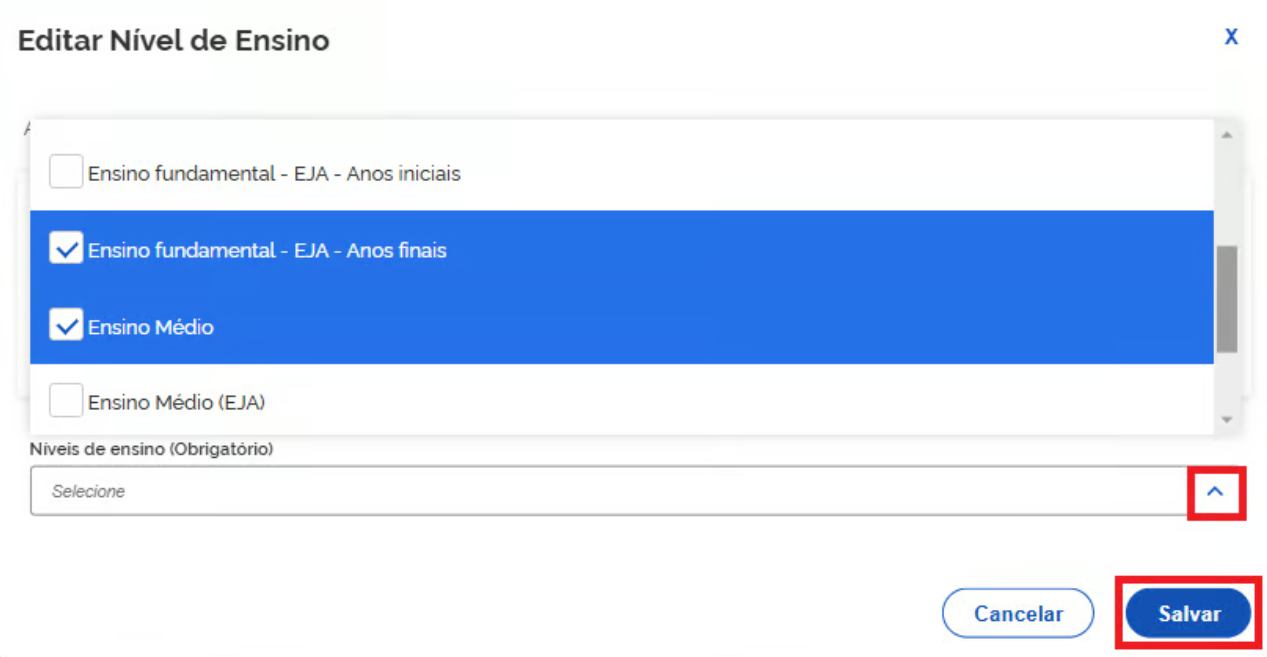Click 'Ensino fundamental - EJA - Anos finais' option text
This screenshot has width=1267, height=657.
pos(267,250)
